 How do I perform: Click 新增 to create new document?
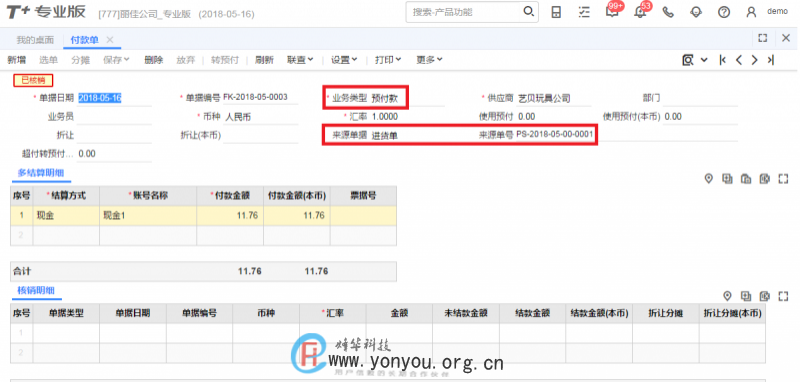[16, 60]
